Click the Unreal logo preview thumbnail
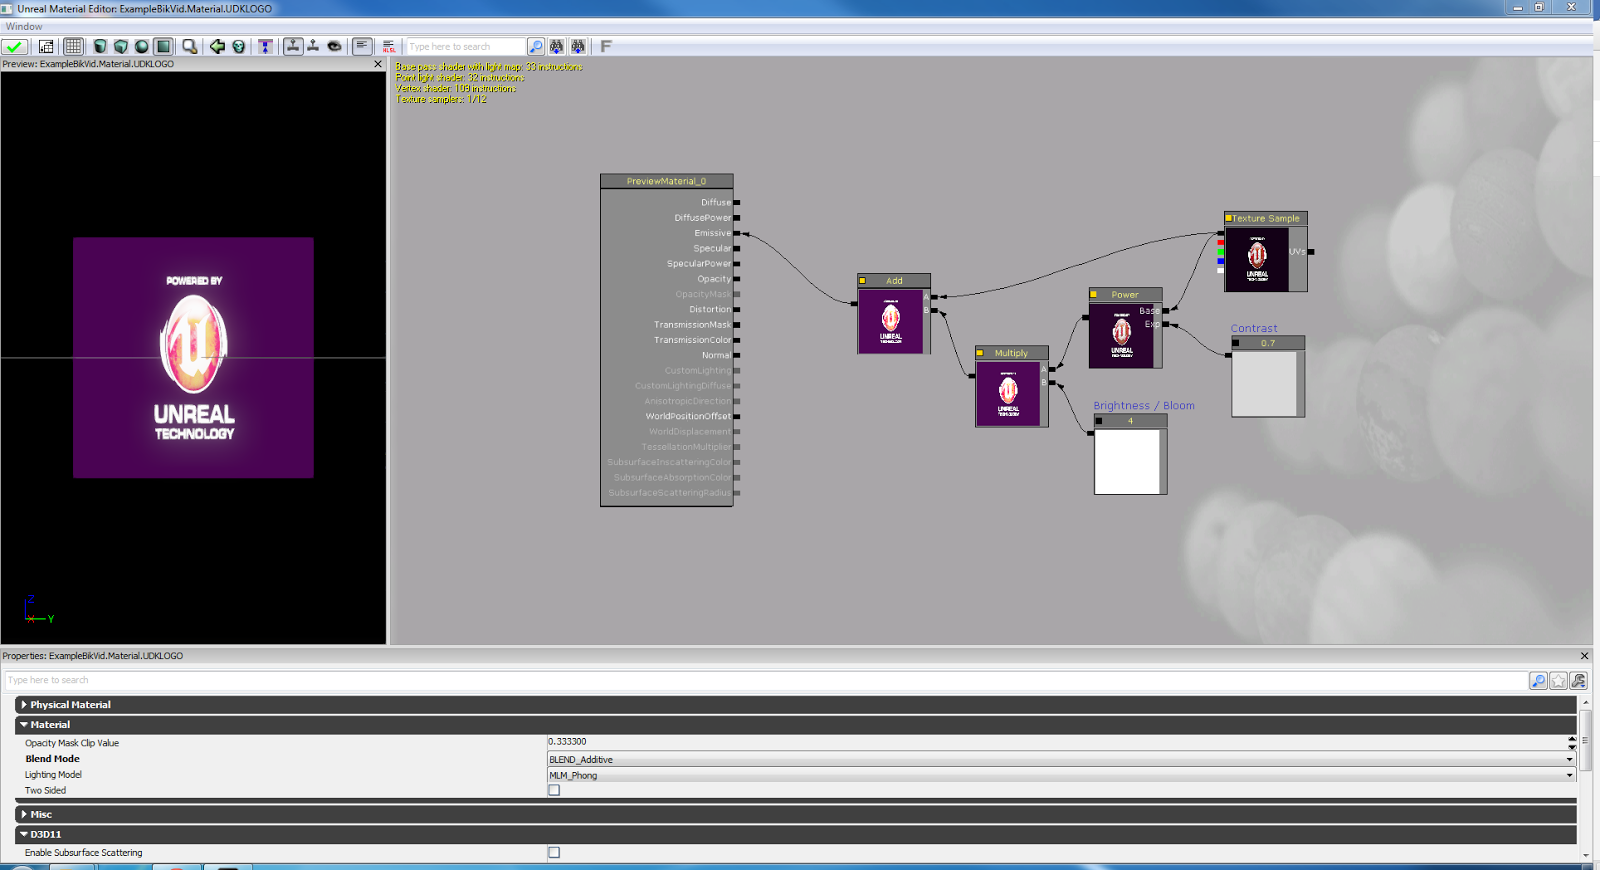 coord(193,358)
